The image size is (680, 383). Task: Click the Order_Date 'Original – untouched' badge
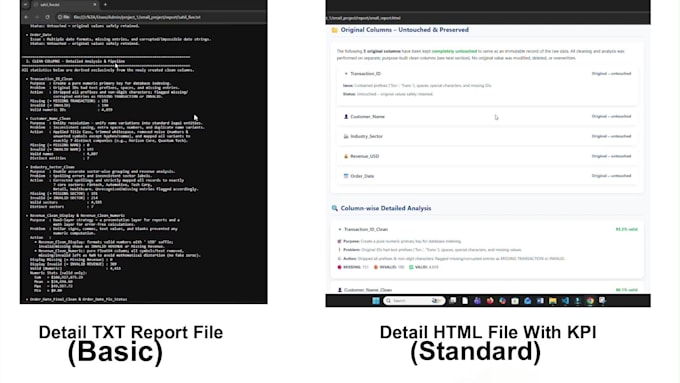[x=611, y=176]
